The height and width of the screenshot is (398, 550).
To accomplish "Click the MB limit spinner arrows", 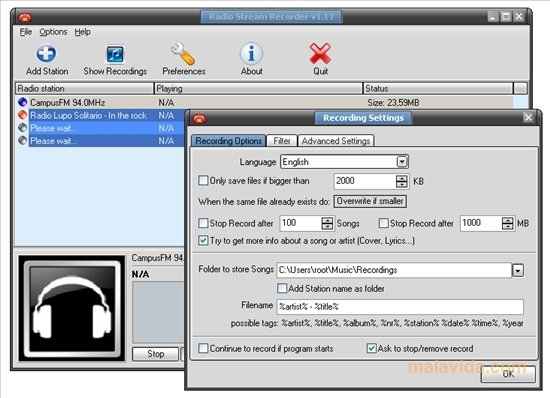I will point(507,223).
